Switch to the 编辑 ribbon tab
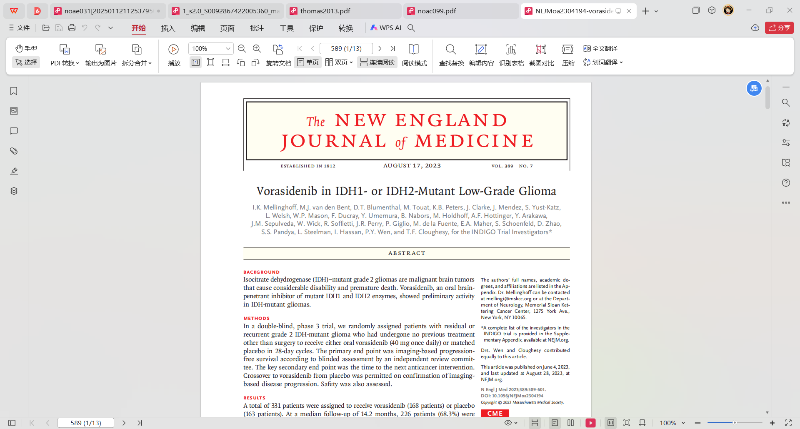The width and height of the screenshot is (800, 429). click(197, 28)
